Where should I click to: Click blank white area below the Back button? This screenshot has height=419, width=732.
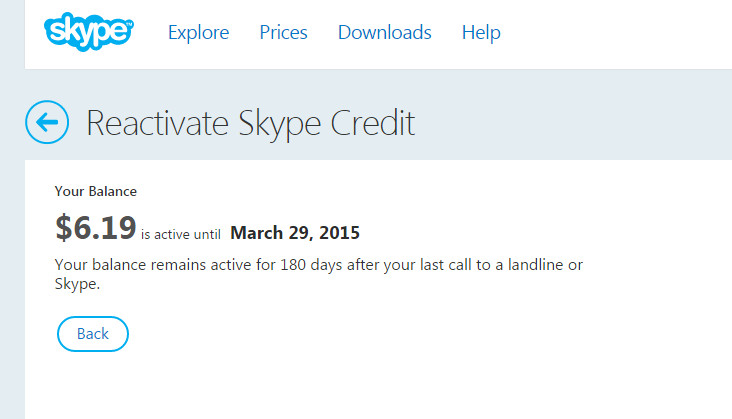pyautogui.click(x=300, y=385)
